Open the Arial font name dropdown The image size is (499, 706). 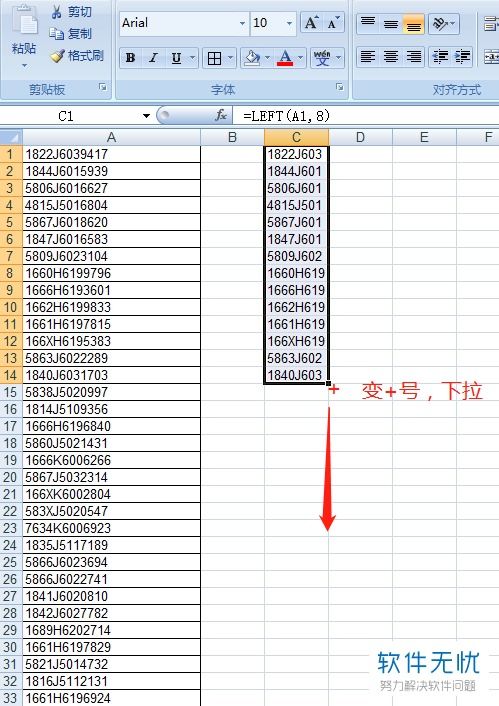pyautogui.click(x=242, y=23)
